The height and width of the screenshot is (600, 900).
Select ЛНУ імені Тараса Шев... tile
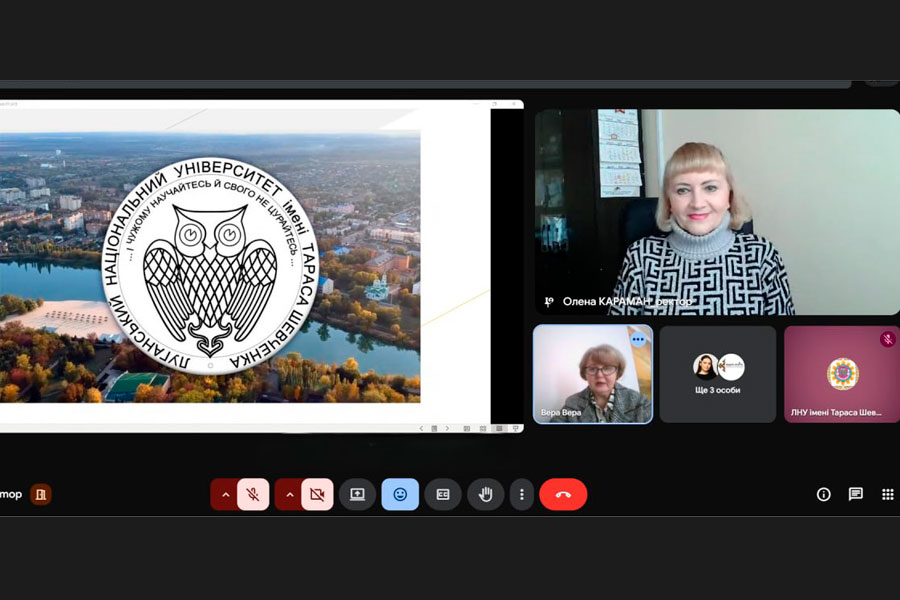point(842,374)
